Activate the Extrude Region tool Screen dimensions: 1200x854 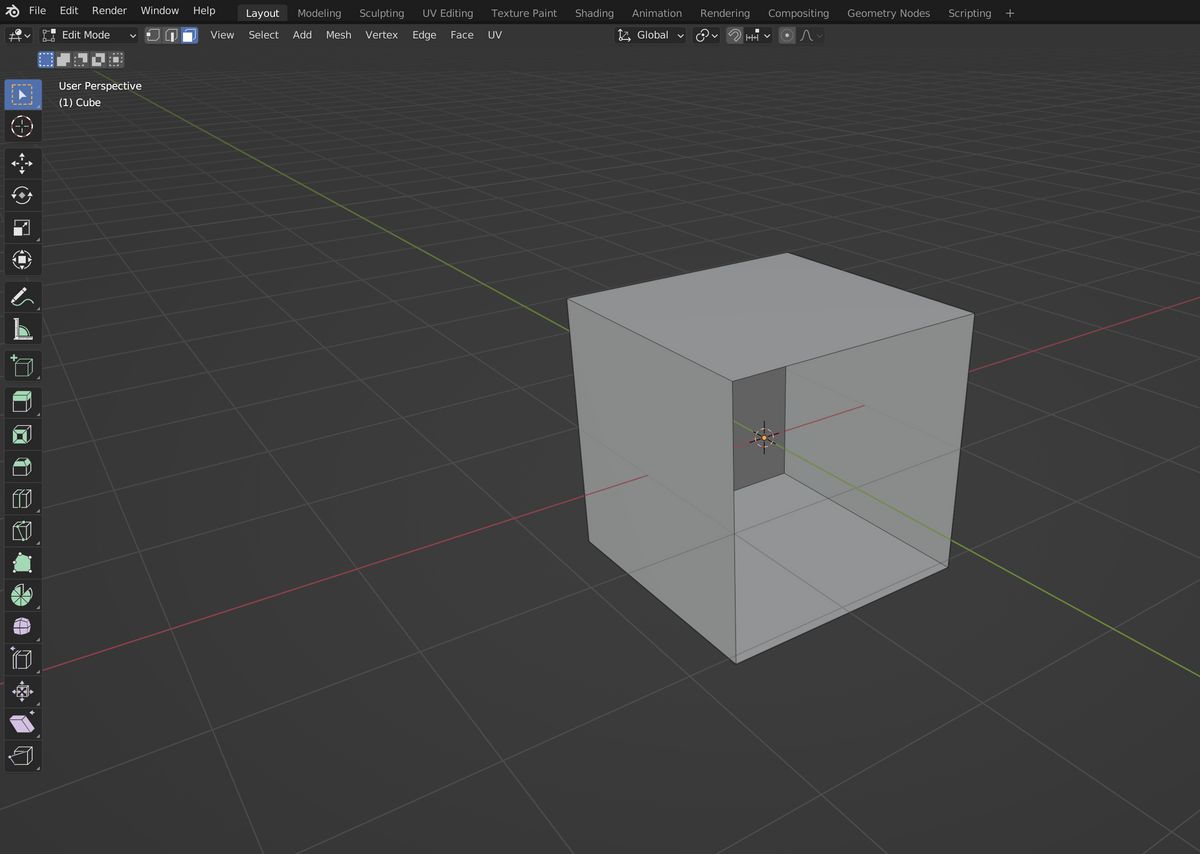tap(22, 401)
